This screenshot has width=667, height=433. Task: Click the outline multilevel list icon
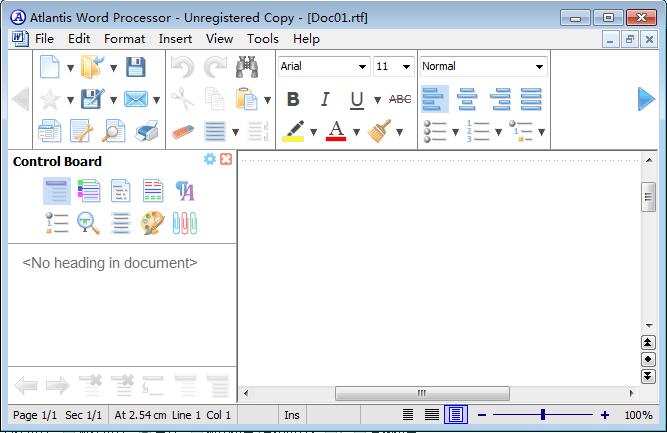tap(521, 131)
